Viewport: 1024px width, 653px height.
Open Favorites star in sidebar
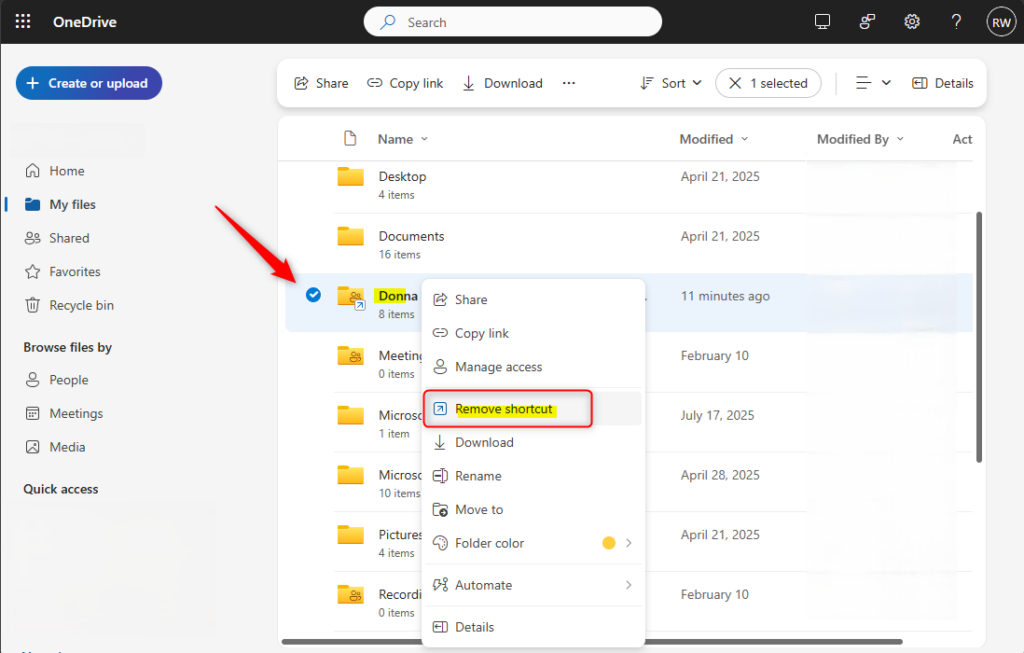(x=33, y=272)
